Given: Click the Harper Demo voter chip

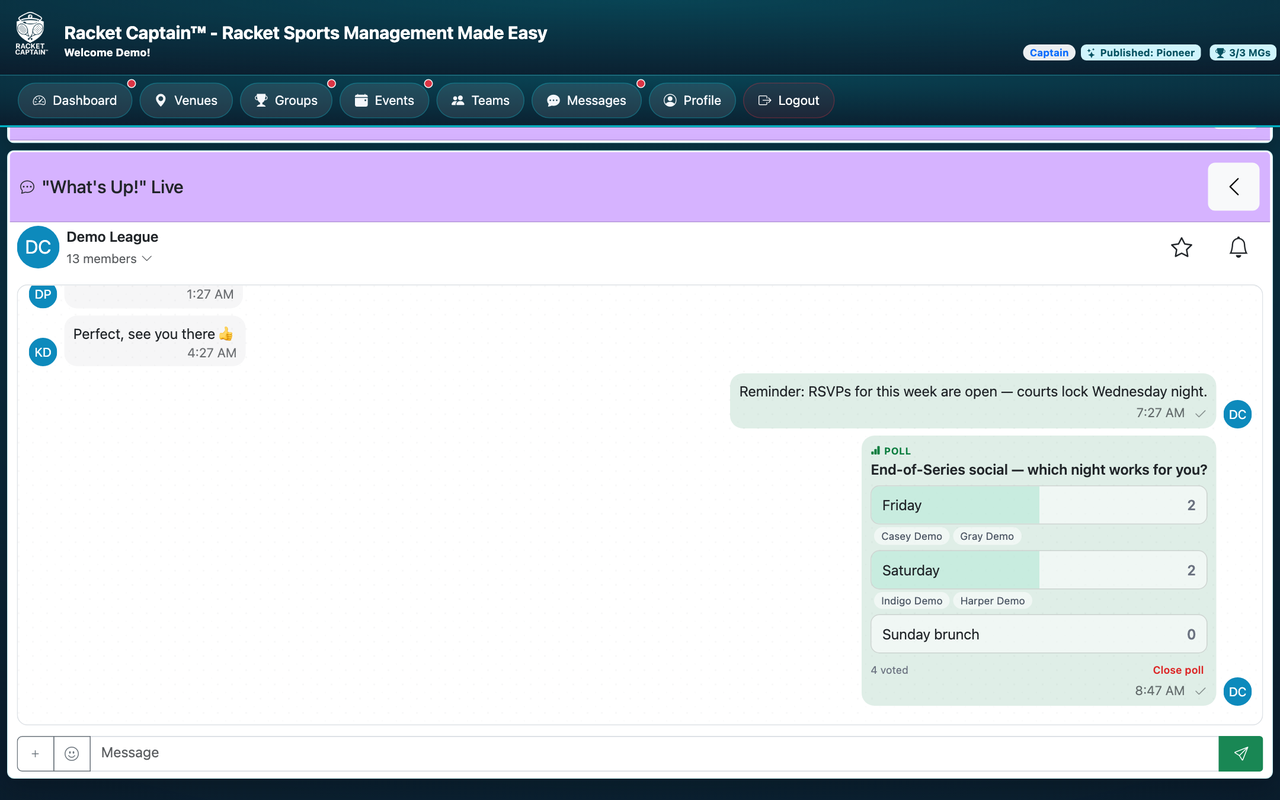Looking at the screenshot, I should [x=992, y=601].
